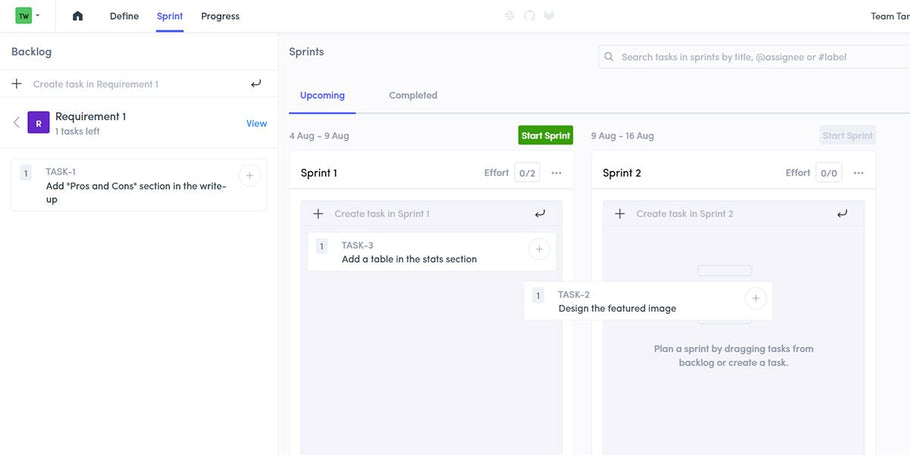Click the Sprint 1 effort 0/2 box

527,173
